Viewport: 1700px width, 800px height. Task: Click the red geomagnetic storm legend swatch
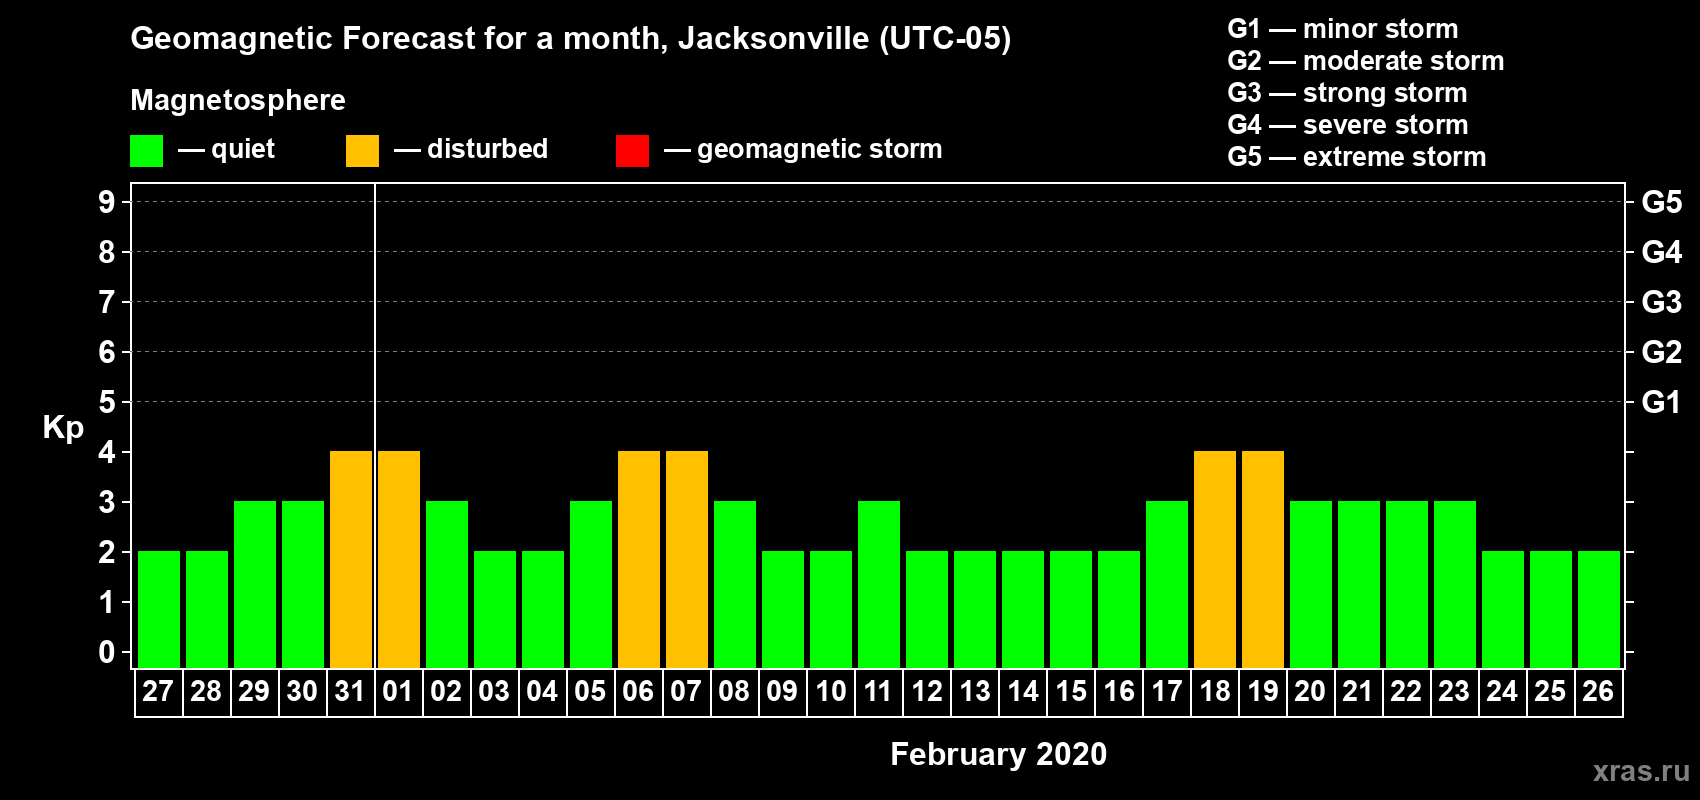[x=632, y=151]
